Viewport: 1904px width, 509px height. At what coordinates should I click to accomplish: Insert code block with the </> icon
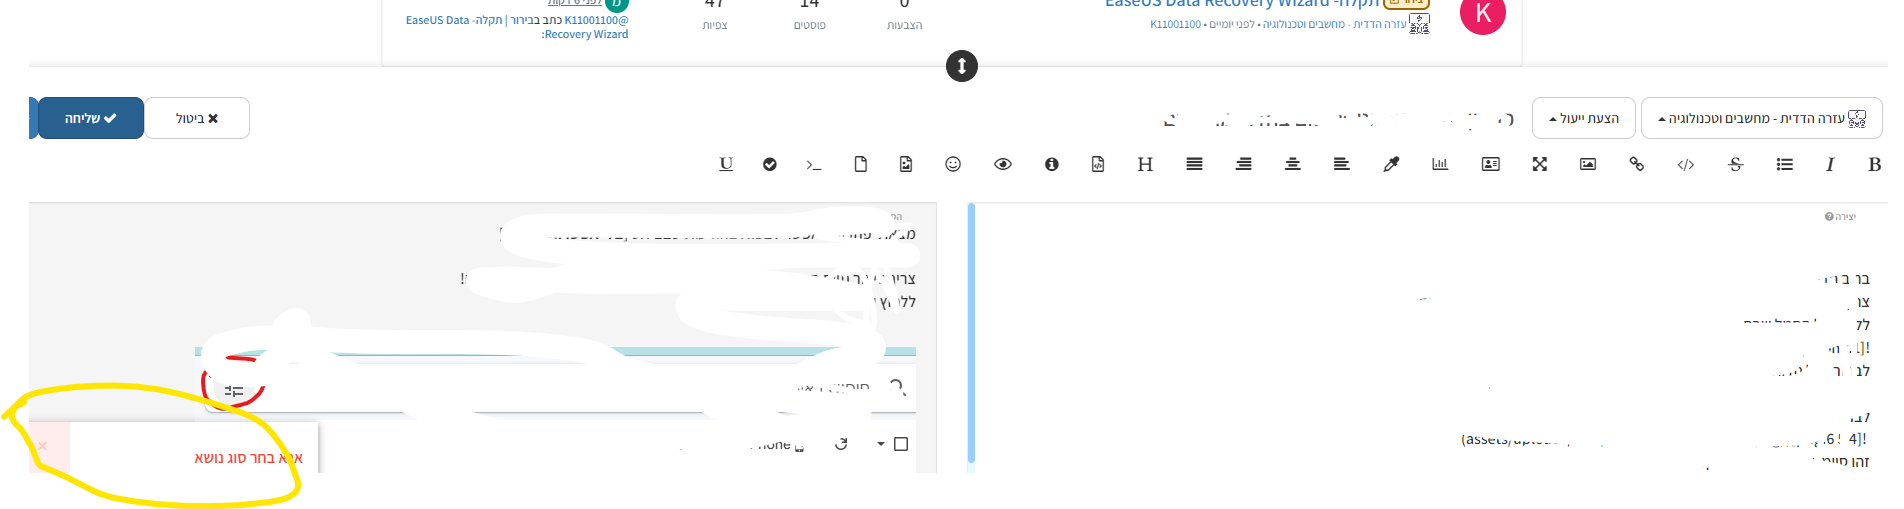(1686, 164)
